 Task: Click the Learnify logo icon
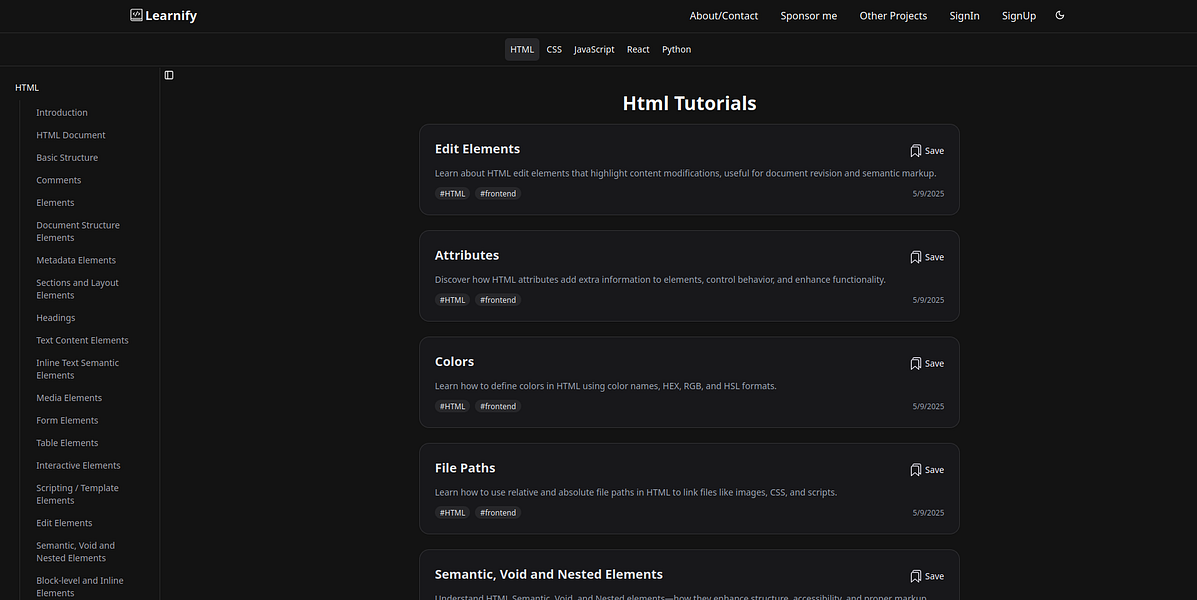point(136,15)
